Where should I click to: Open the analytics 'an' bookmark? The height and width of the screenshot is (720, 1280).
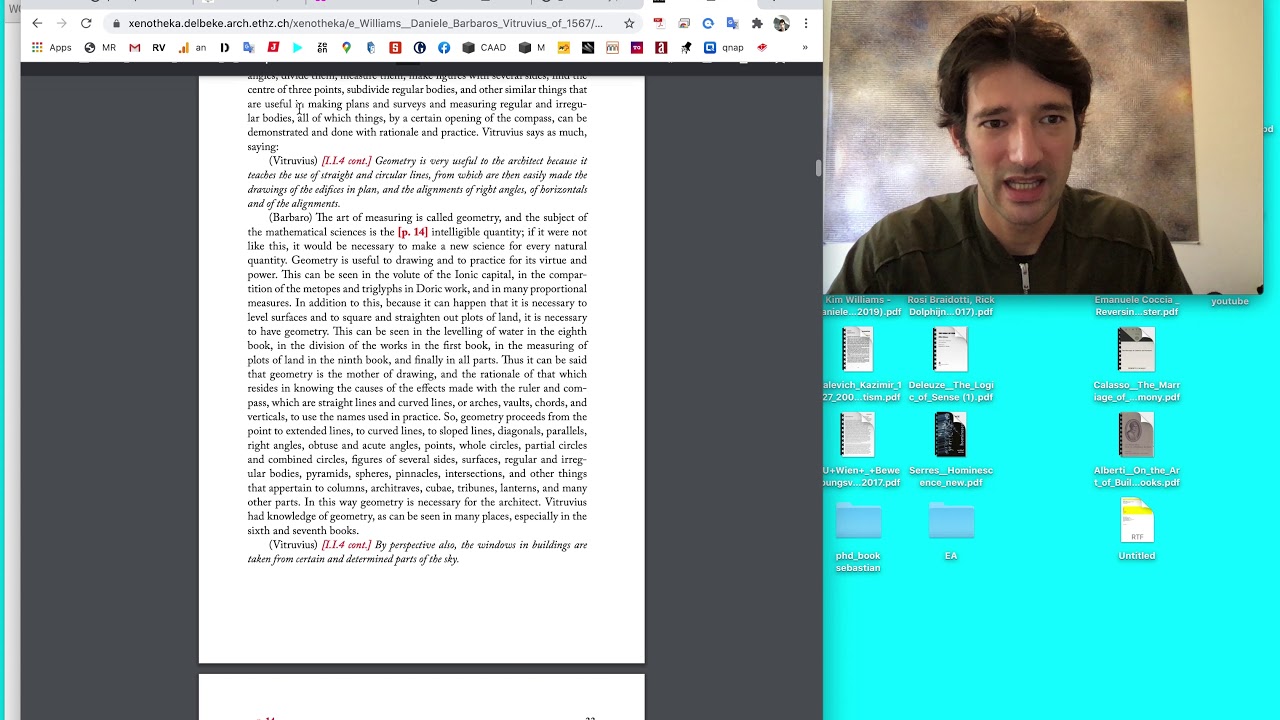tap(192, 47)
